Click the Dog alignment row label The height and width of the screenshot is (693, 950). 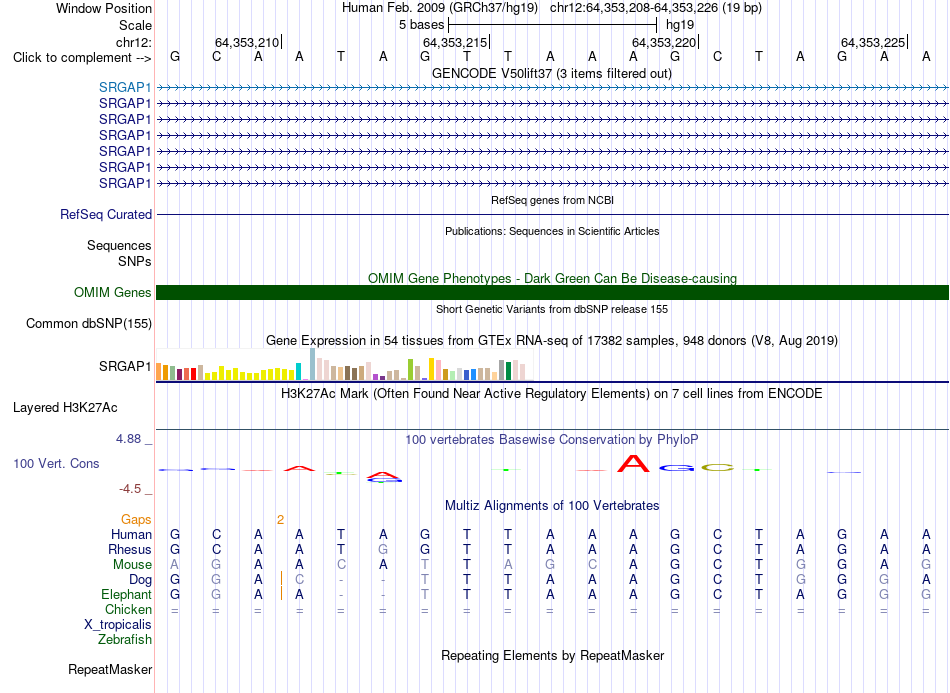point(141,580)
